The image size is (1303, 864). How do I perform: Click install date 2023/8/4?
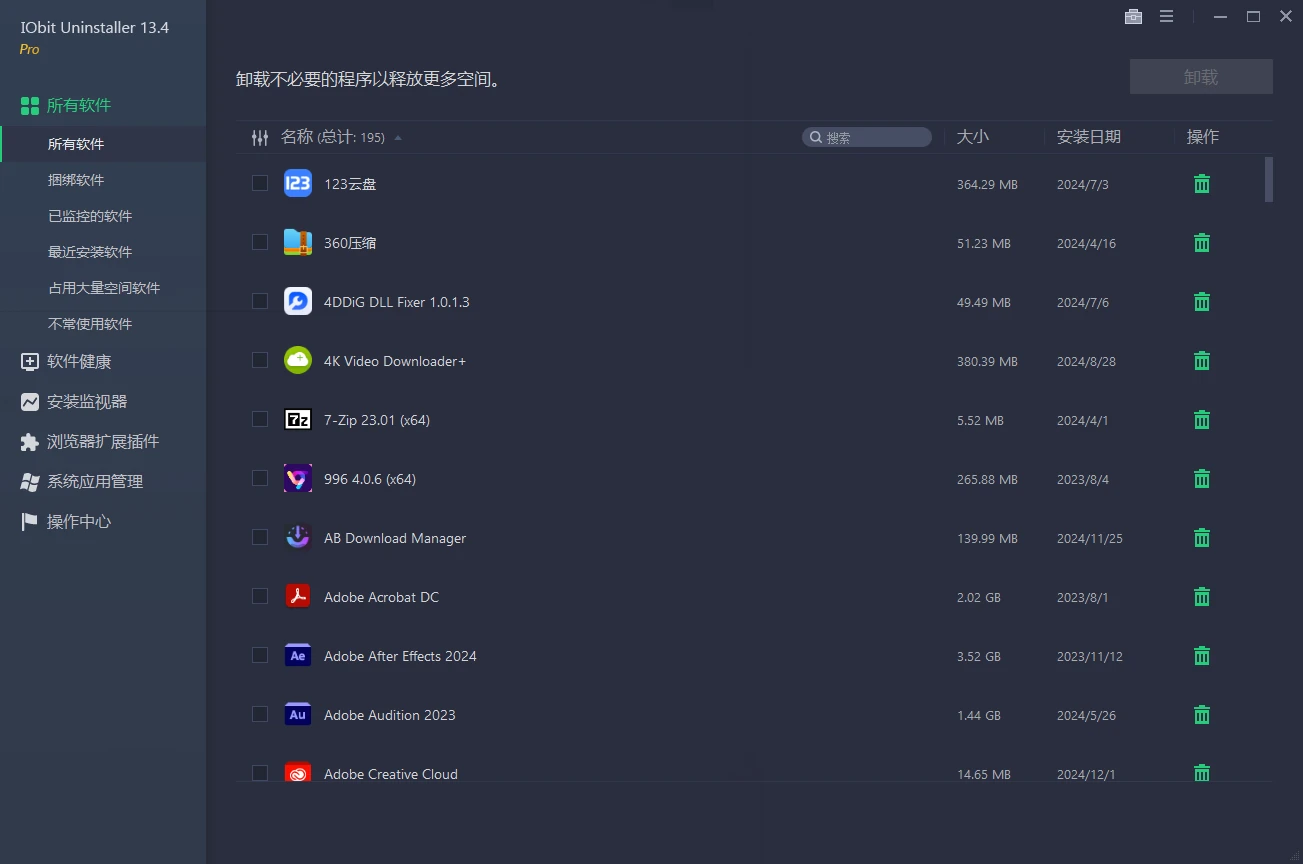point(1083,480)
